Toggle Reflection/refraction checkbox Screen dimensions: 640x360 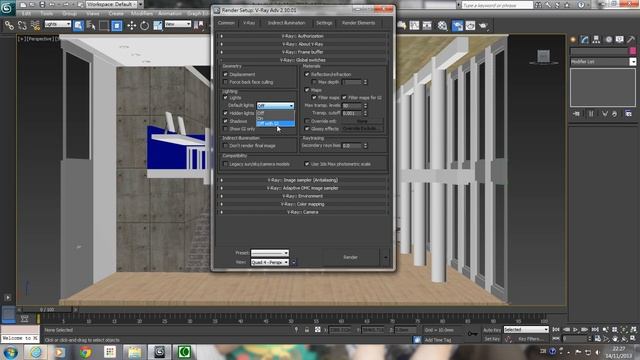point(307,74)
